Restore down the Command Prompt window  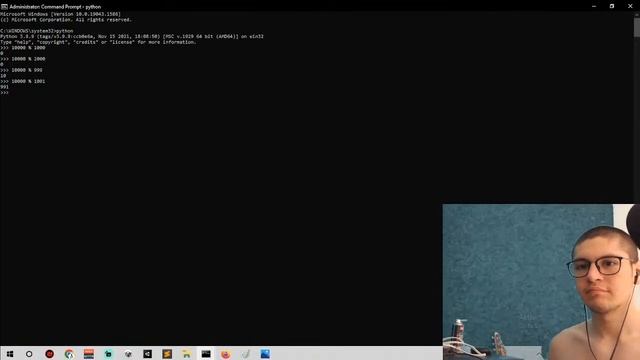[x=612, y=6]
